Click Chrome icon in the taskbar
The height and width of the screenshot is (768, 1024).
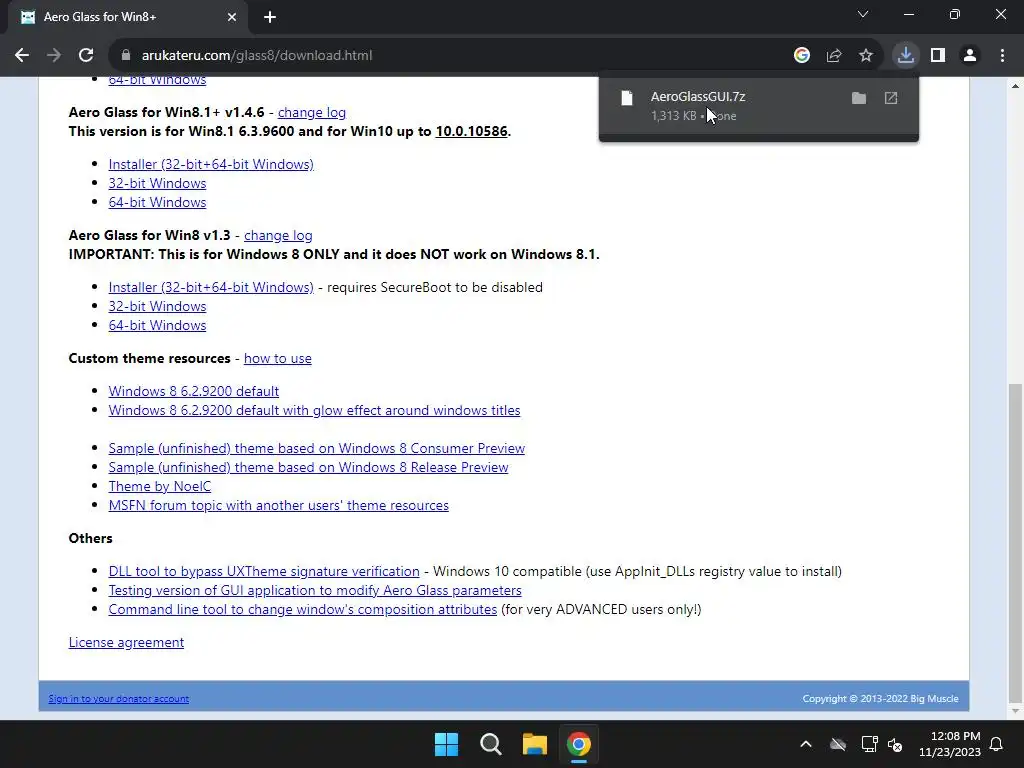click(579, 744)
